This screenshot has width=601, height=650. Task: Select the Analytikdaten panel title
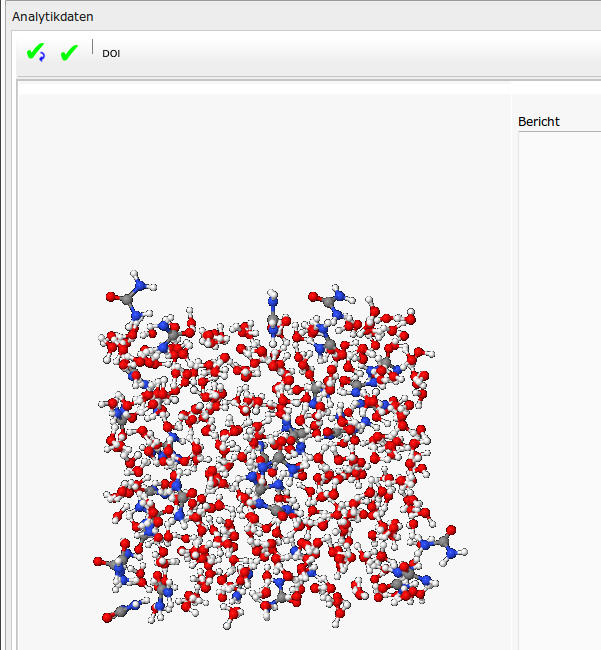(x=53, y=16)
